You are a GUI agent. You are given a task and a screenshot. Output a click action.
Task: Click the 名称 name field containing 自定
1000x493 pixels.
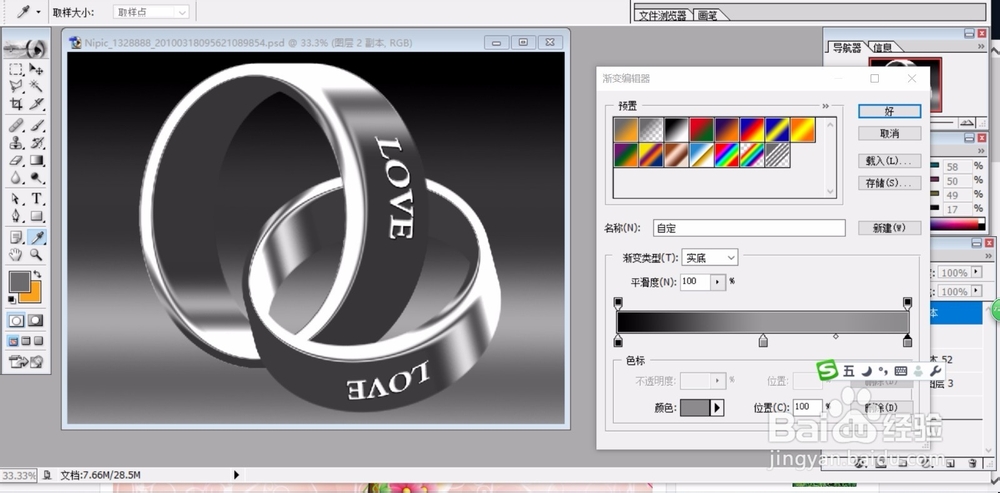coord(749,228)
